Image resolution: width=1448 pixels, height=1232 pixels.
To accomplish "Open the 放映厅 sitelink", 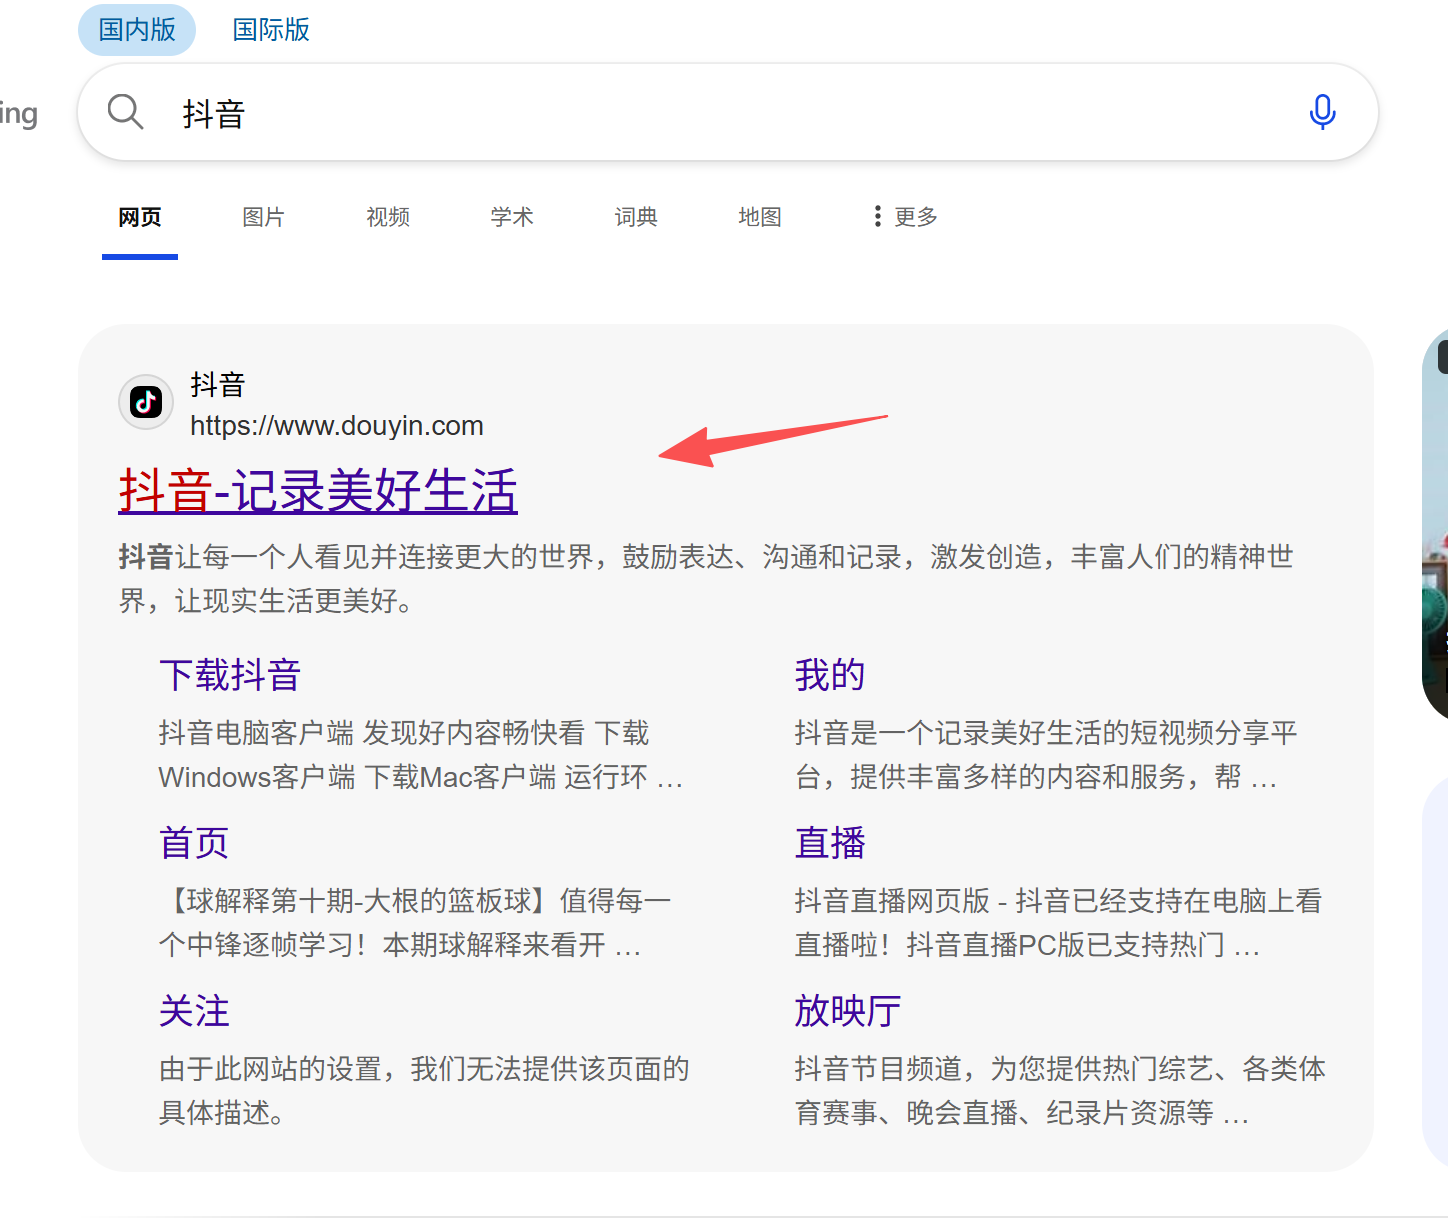I will coord(848,1011).
